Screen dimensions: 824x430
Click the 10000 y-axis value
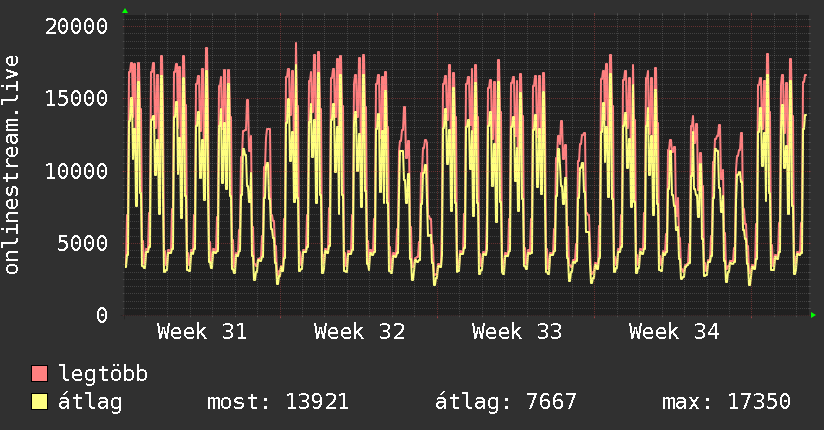(x=76, y=171)
